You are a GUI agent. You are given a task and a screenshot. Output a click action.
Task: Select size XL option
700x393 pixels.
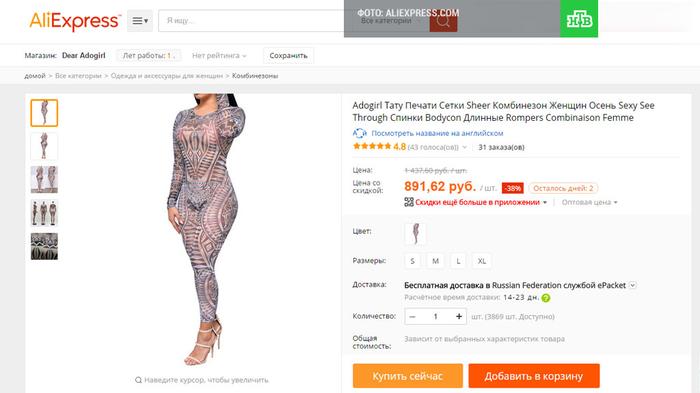tap(482, 261)
